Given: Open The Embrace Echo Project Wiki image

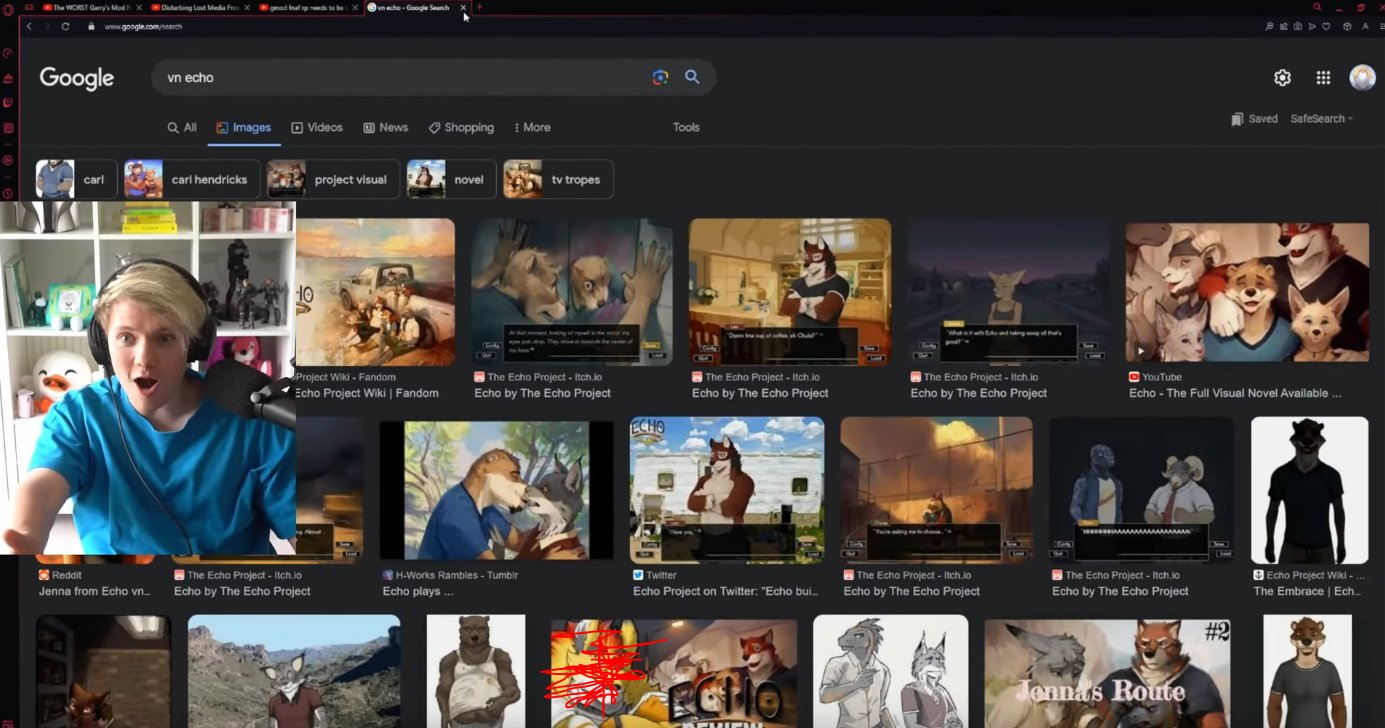Looking at the screenshot, I should (1309, 490).
